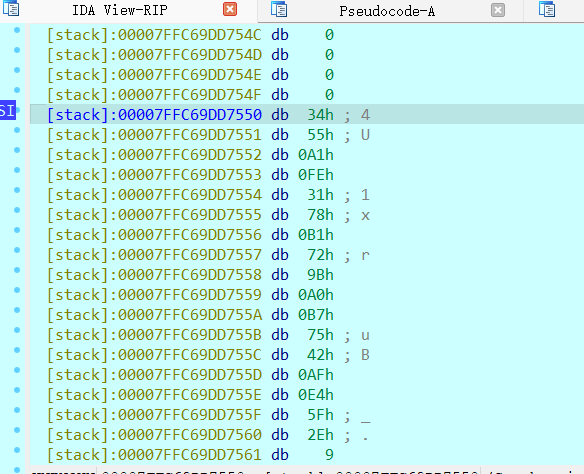Viewport: 584px width, 474px height.
Task: Click the 0B7h byte at address 755A
Action: point(315,315)
